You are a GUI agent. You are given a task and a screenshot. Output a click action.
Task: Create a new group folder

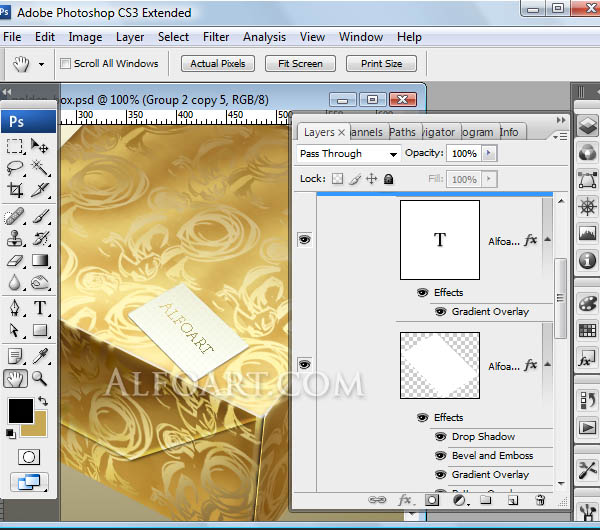pyautogui.click(x=486, y=500)
